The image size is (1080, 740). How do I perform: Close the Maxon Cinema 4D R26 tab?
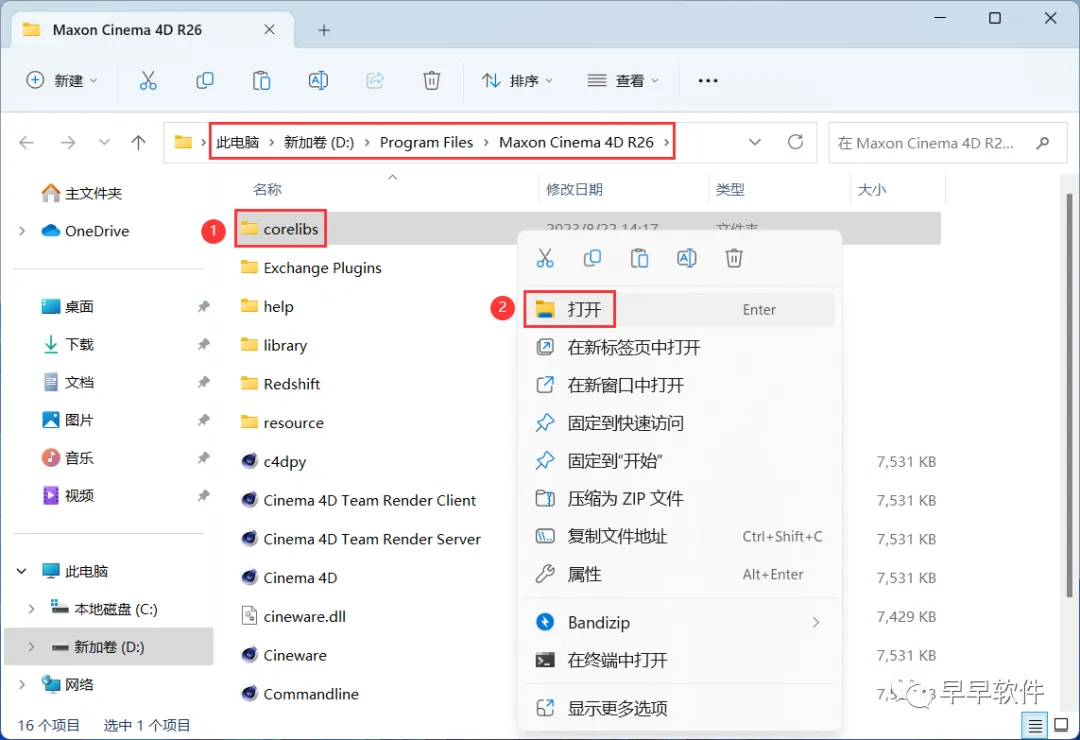click(x=269, y=30)
